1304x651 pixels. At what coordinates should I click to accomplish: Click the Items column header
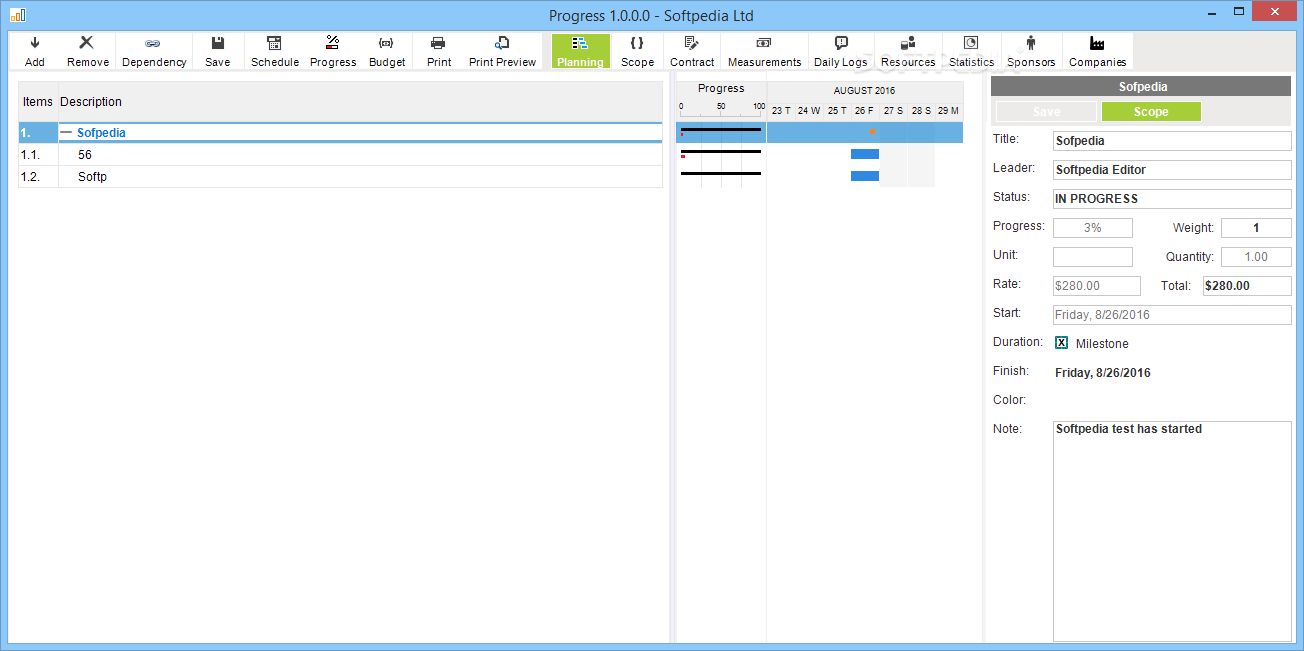pyautogui.click(x=38, y=101)
